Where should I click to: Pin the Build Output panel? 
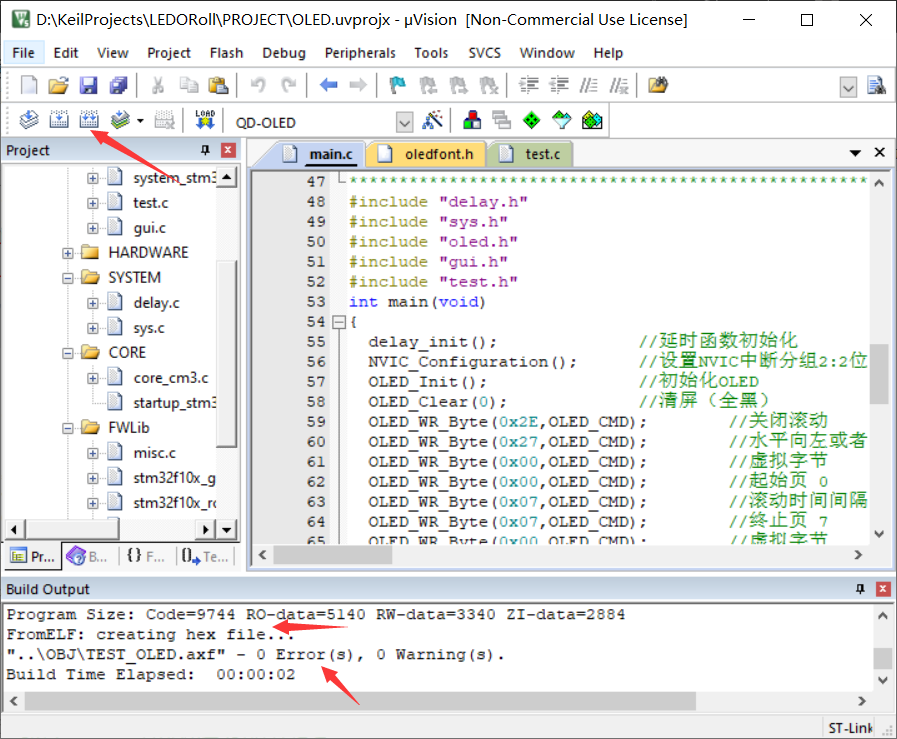coord(860,589)
